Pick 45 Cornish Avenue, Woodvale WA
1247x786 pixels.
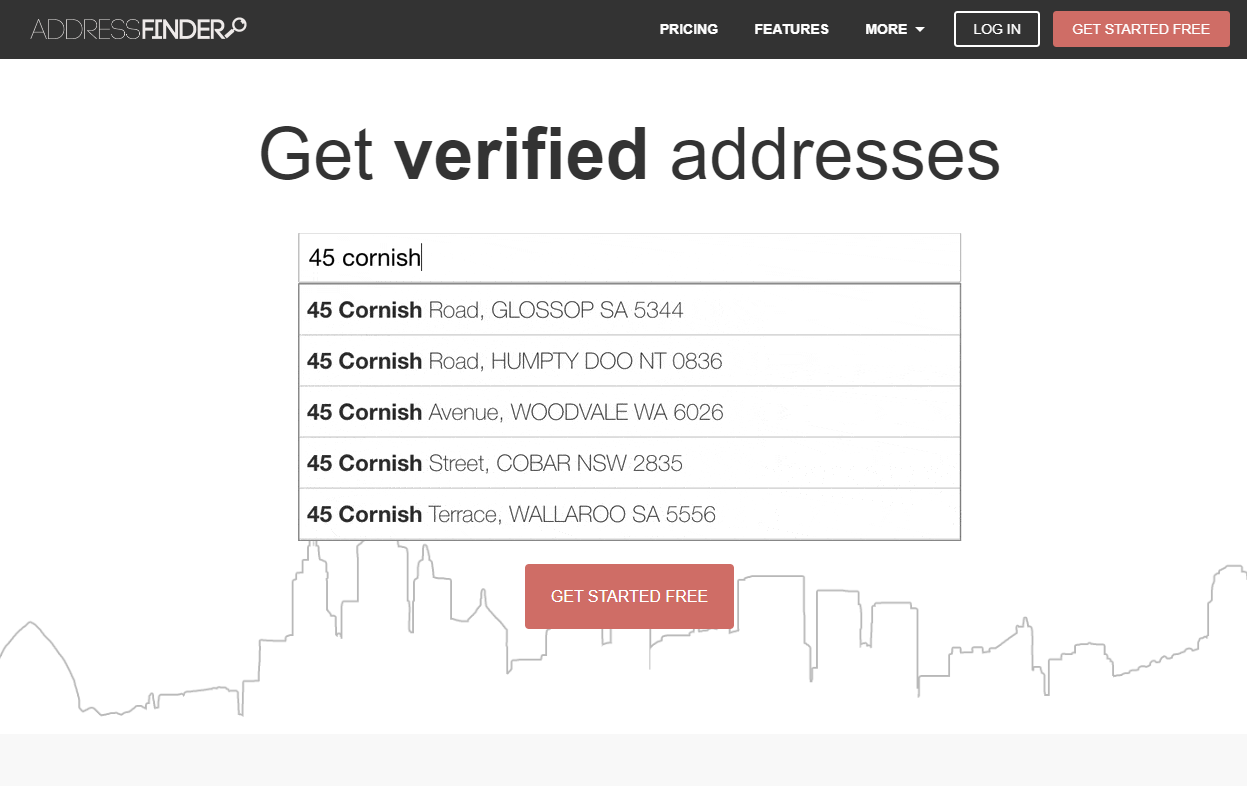pos(629,412)
